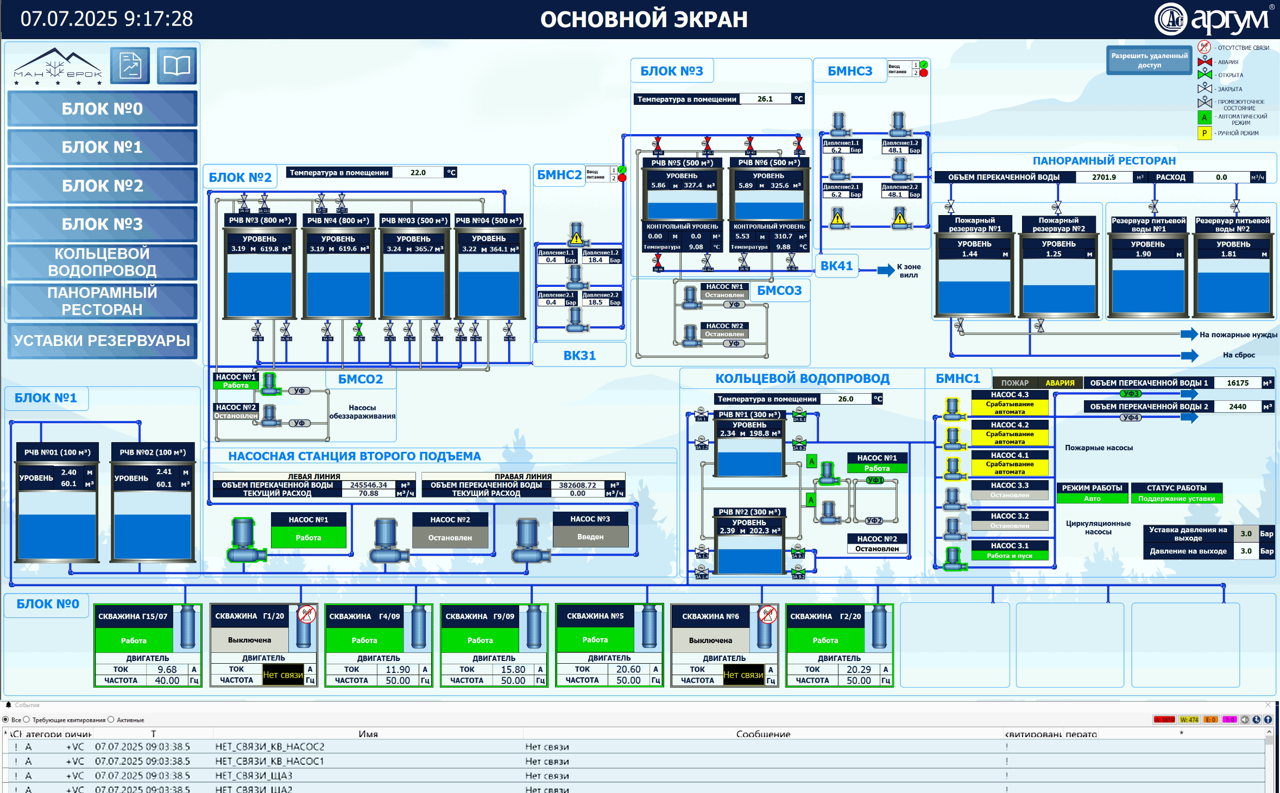1280x793 pixels.
Task: Click the warning pump icon in БМНС2
Action: point(576,235)
